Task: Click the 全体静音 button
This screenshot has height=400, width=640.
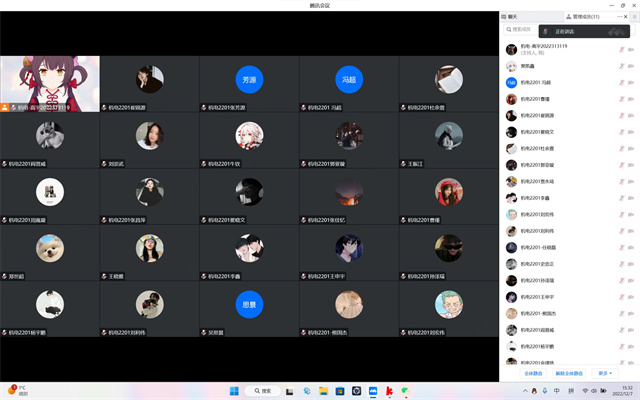Action: [533, 372]
